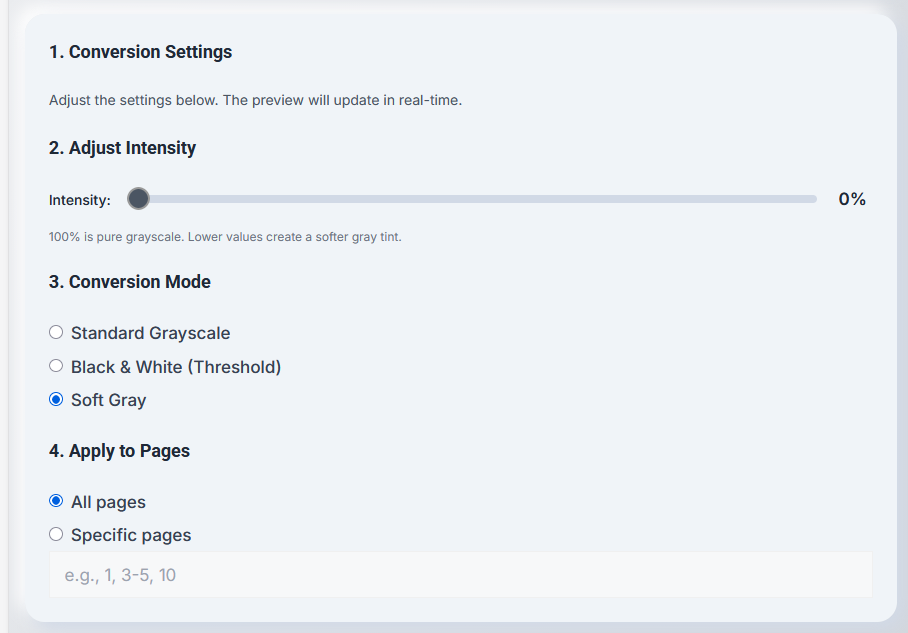Click the "2. Adjust Intensity" heading
The height and width of the screenshot is (633, 908).
(122, 148)
